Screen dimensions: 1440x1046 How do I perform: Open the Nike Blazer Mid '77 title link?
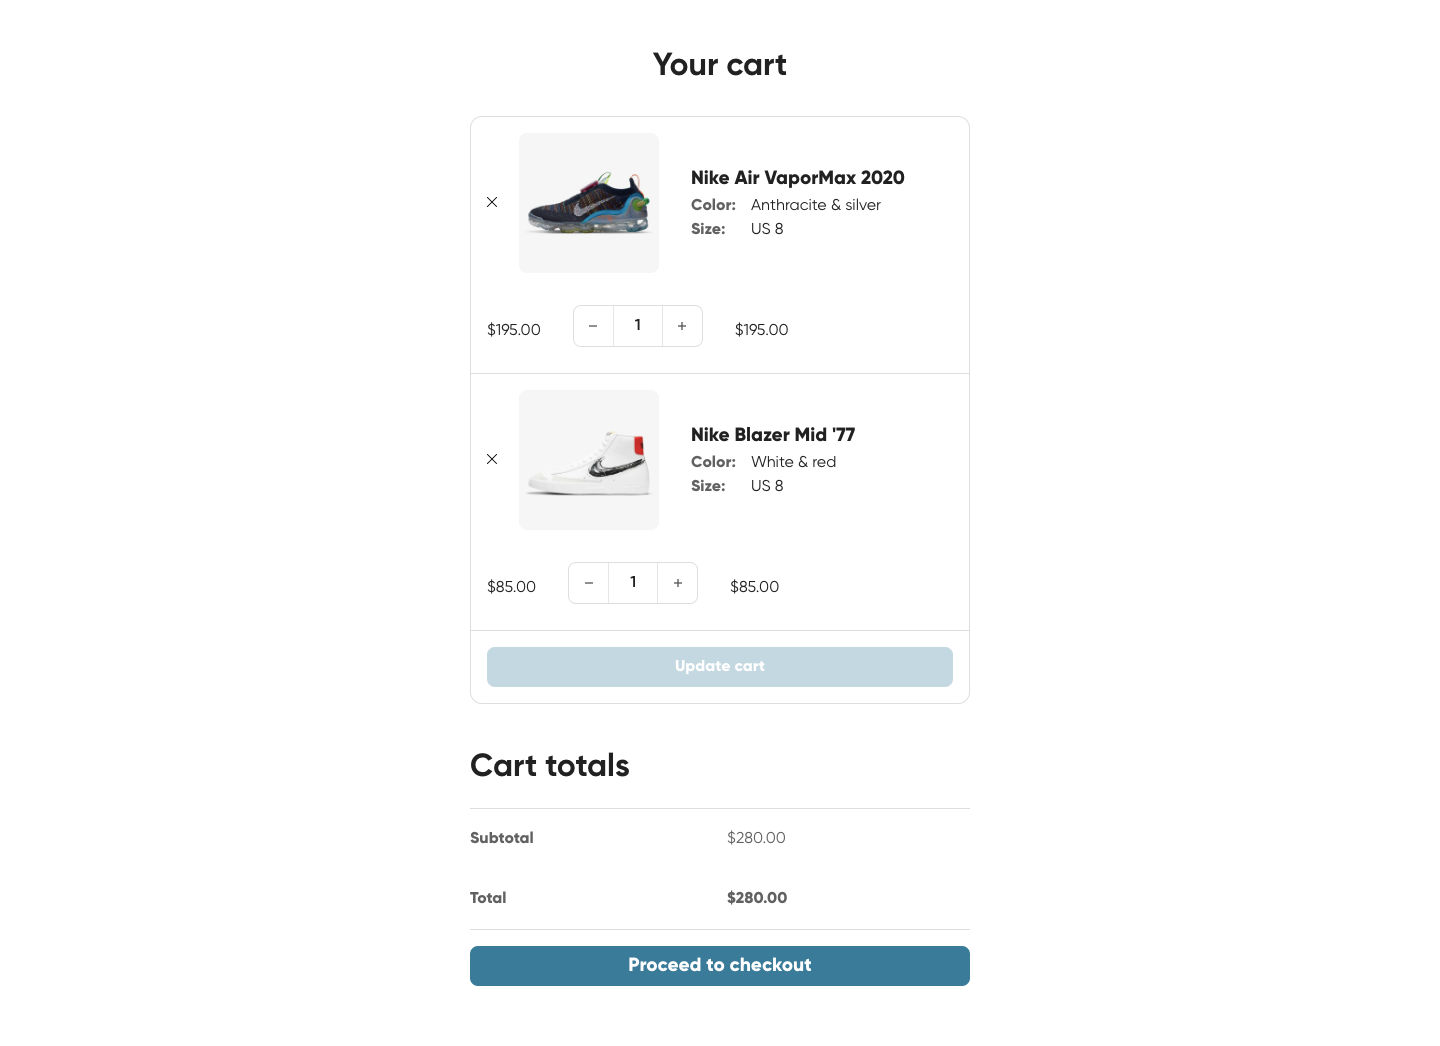coord(773,435)
